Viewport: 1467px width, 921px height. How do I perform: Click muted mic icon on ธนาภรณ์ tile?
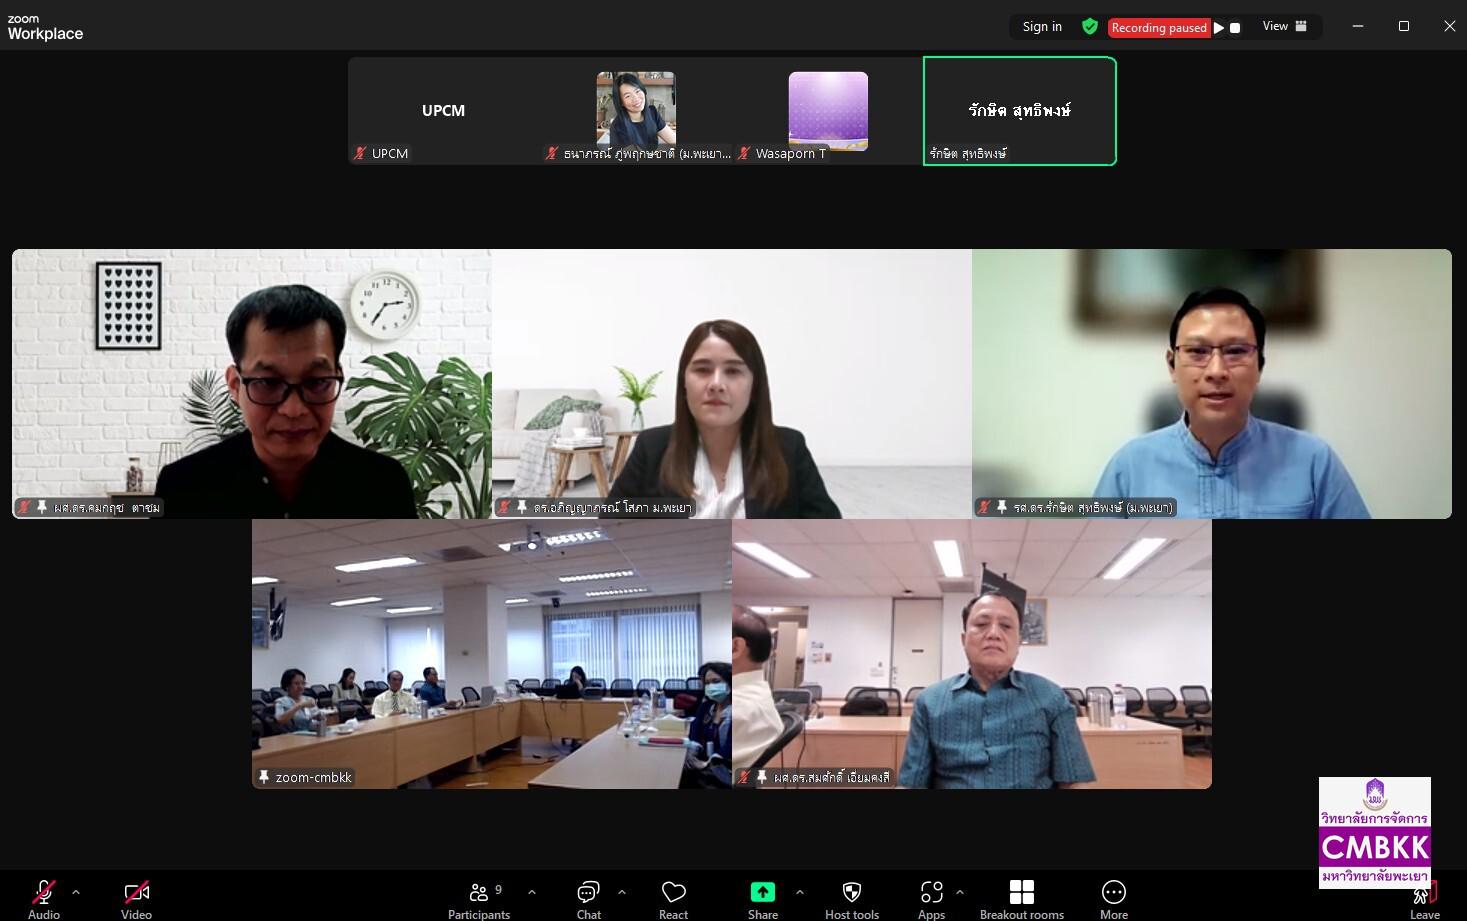pos(551,153)
